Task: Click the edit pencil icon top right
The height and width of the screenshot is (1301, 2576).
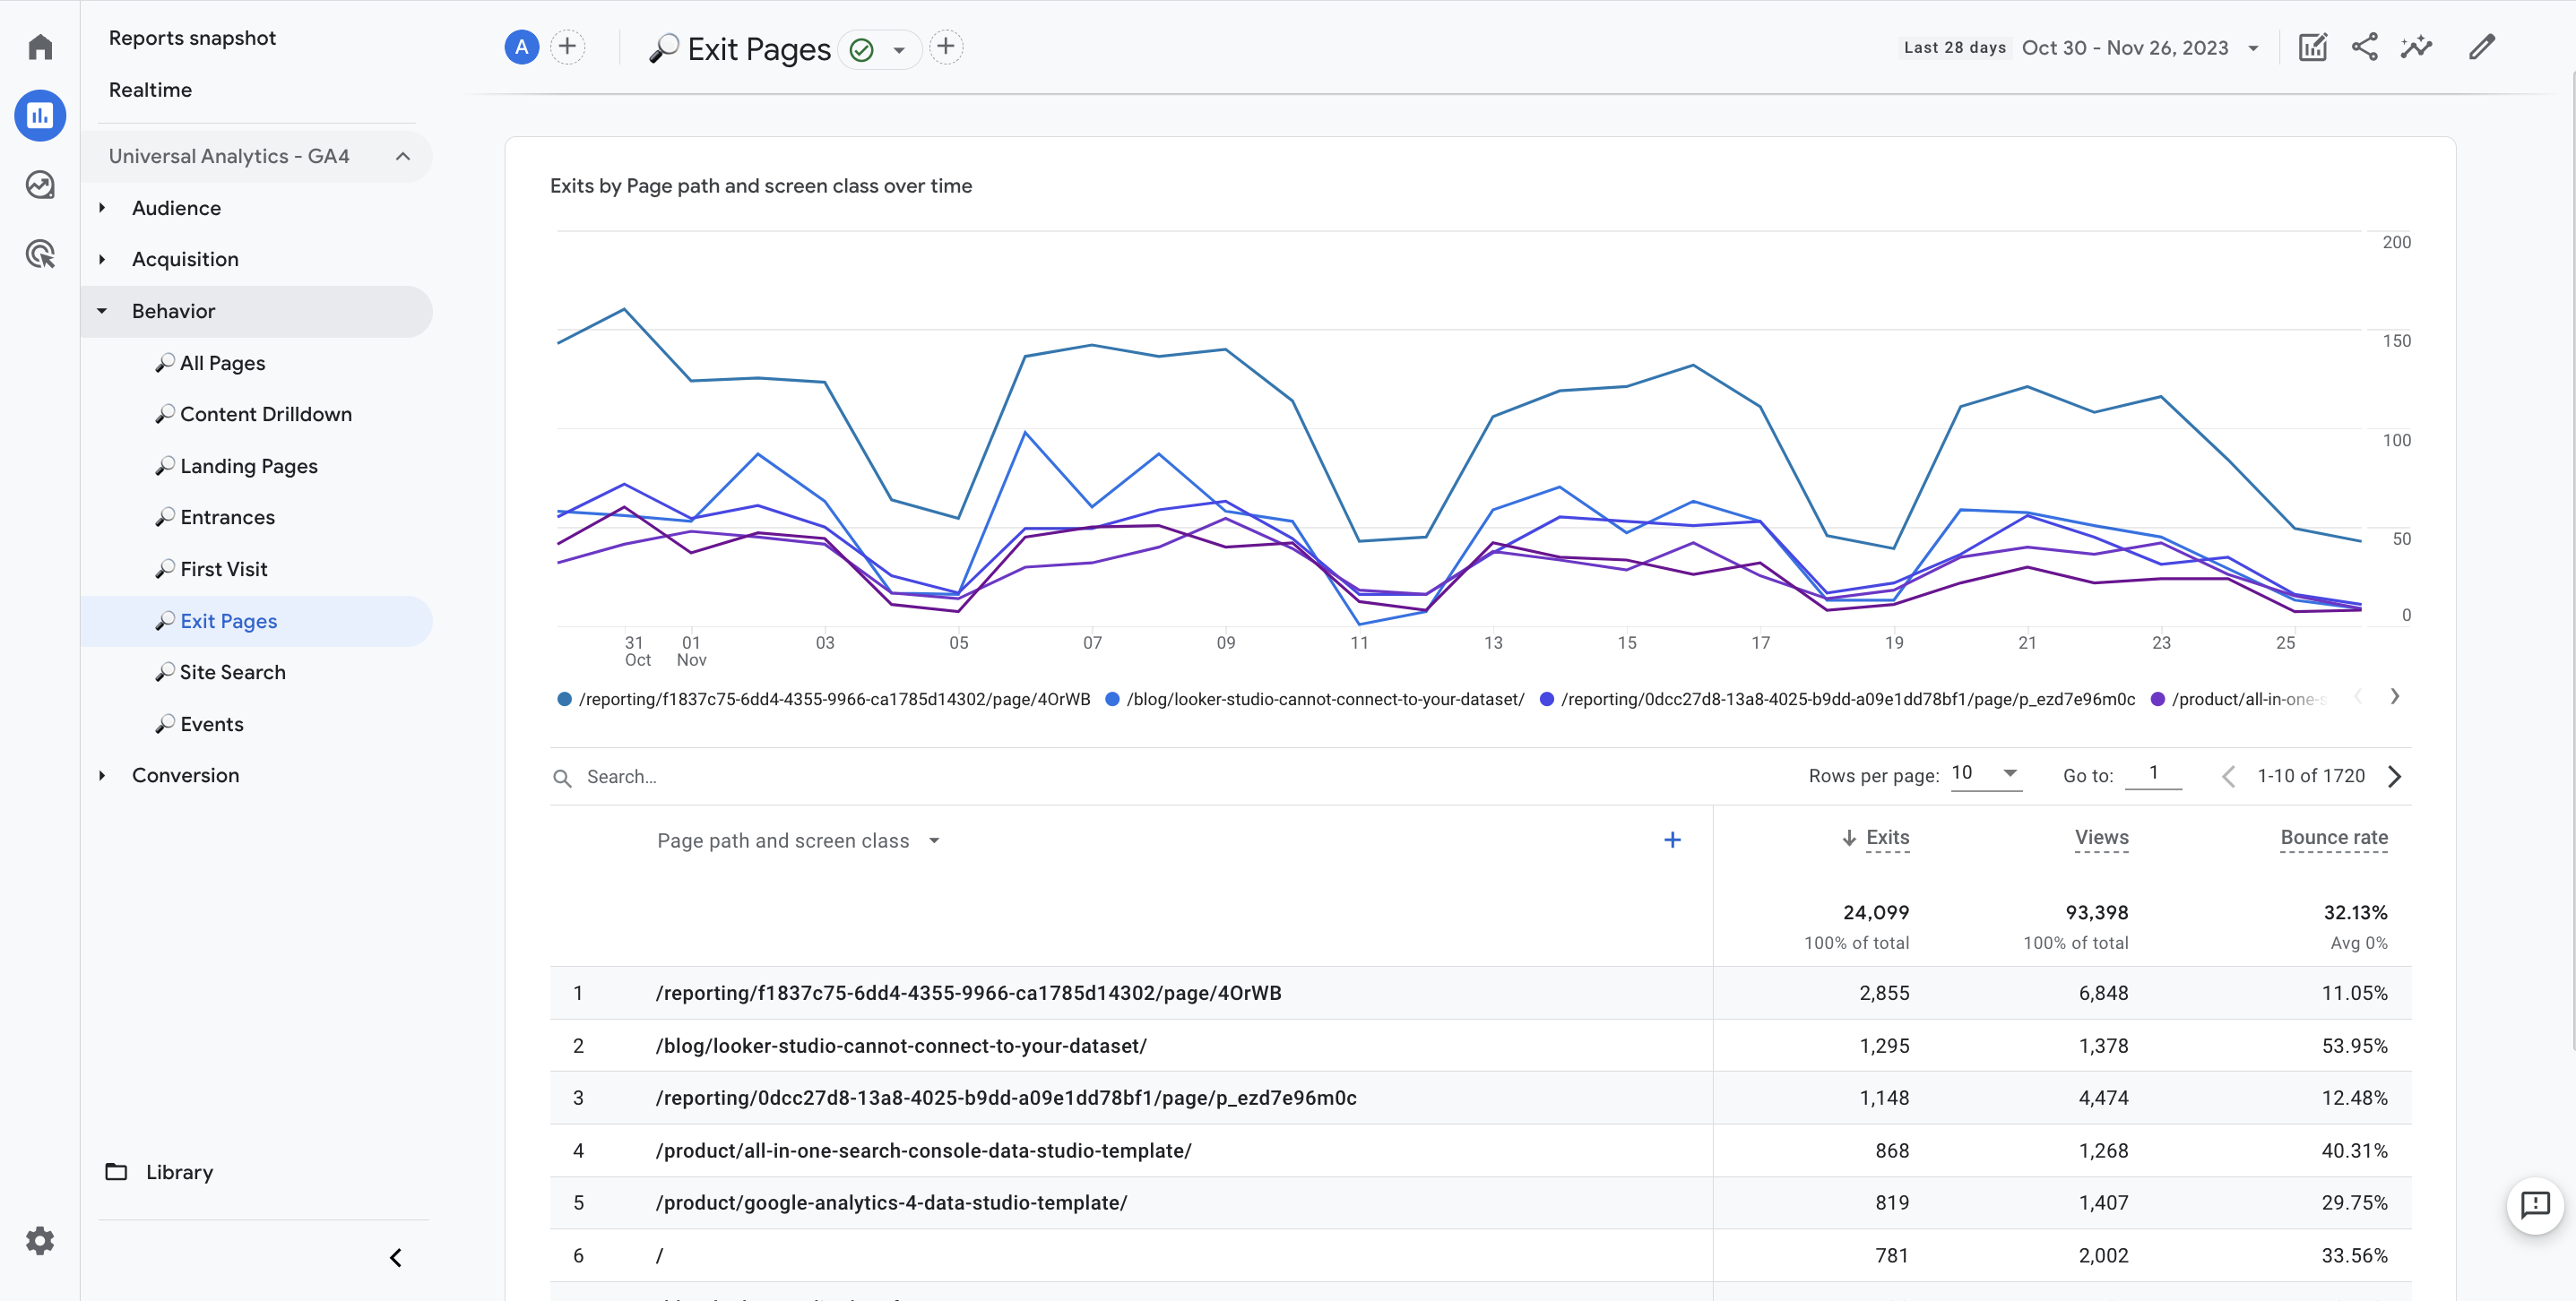Action: [x=2483, y=47]
